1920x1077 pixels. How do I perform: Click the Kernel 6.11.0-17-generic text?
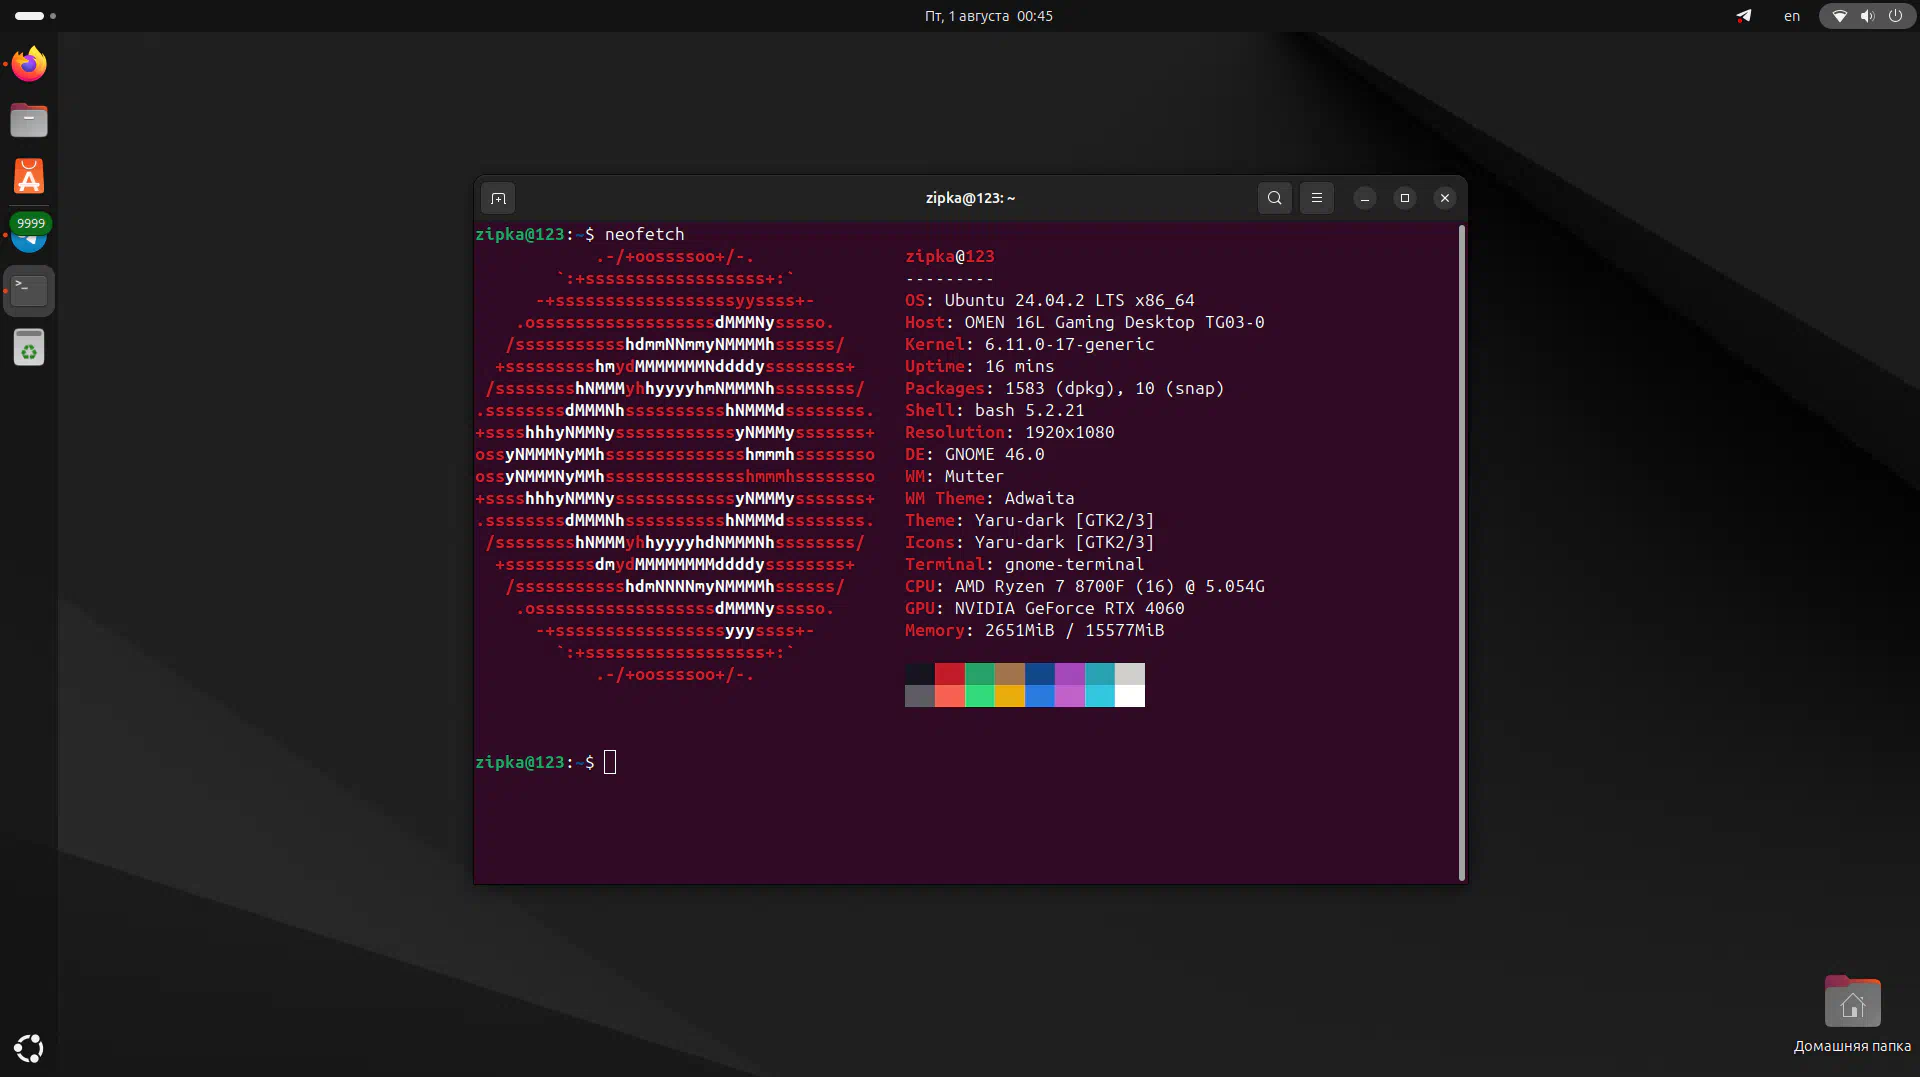1030,344
